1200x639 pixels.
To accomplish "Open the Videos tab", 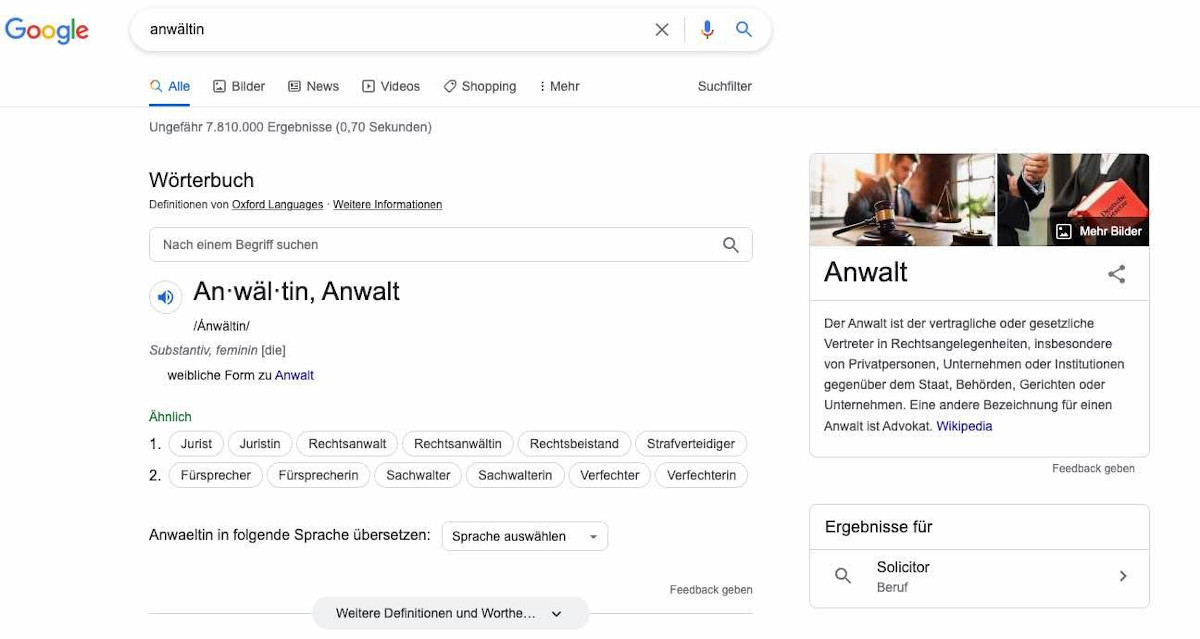I will click(391, 86).
